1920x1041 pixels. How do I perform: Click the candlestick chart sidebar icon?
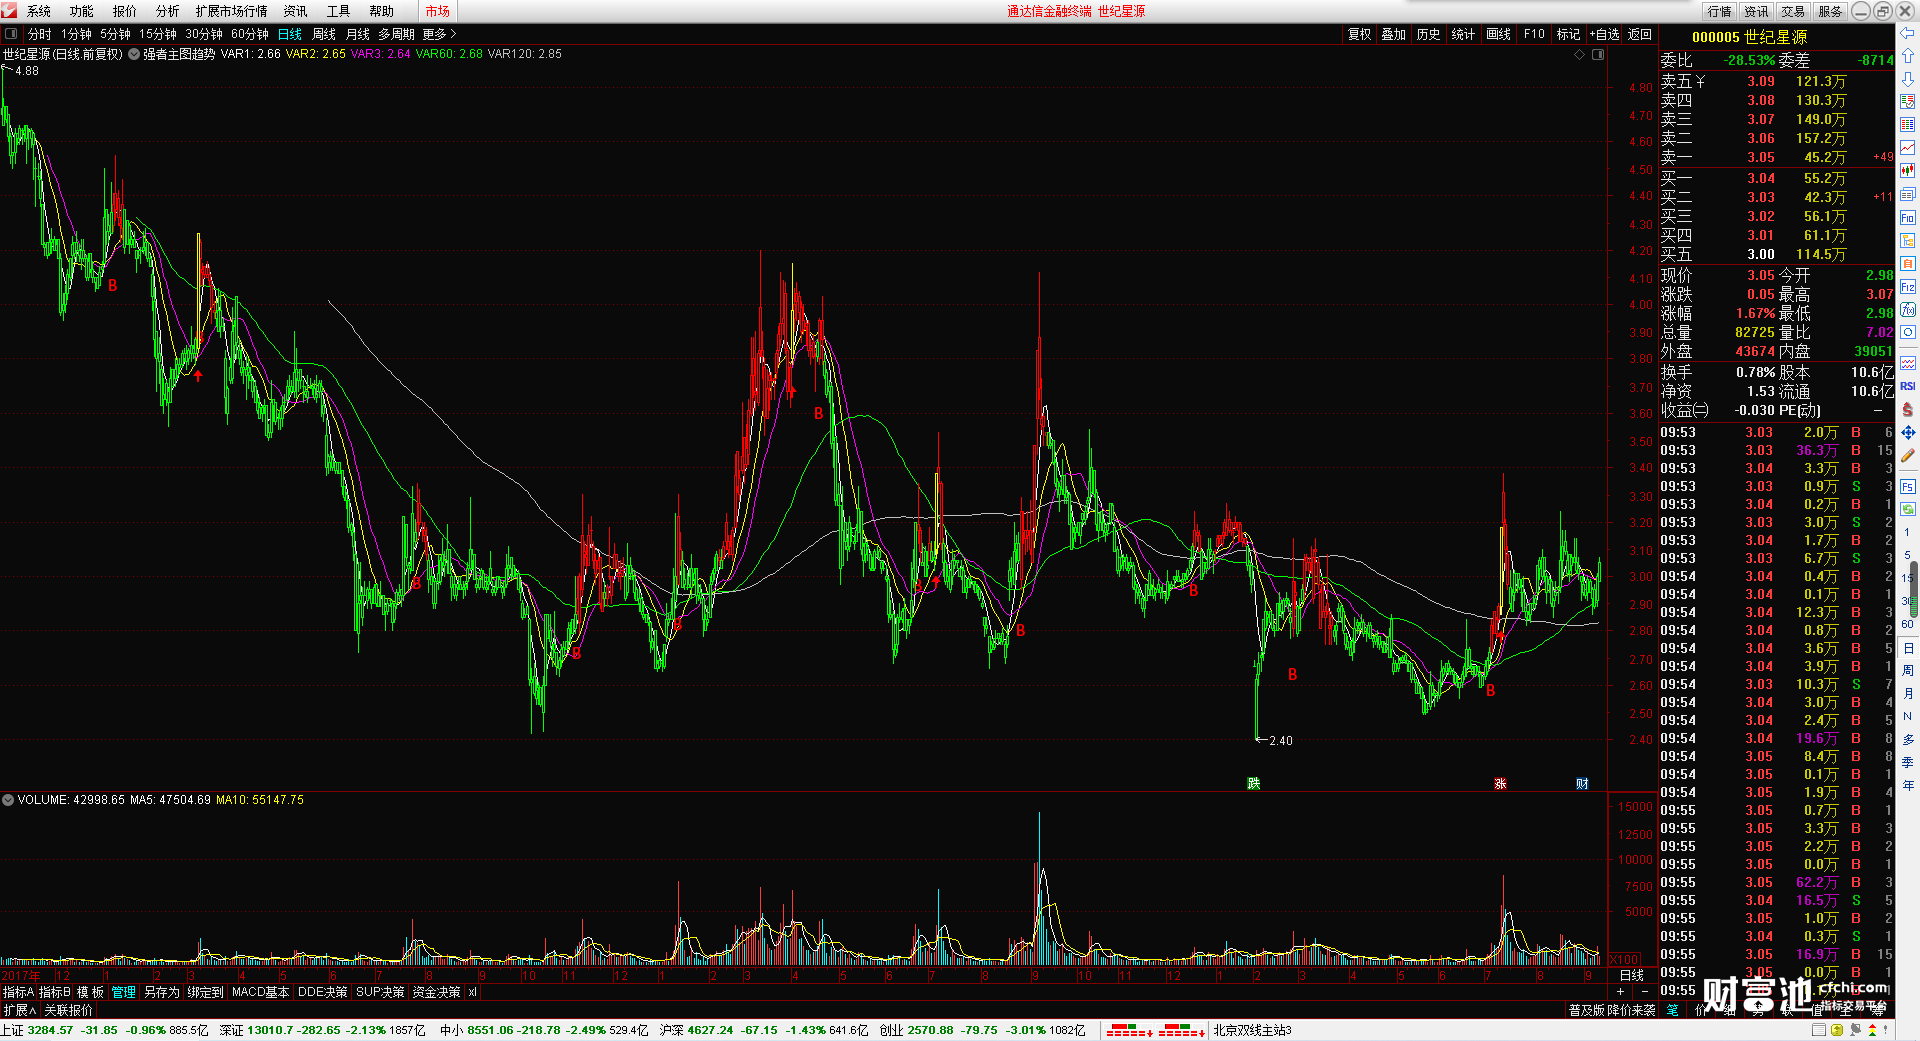tap(1907, 171)
